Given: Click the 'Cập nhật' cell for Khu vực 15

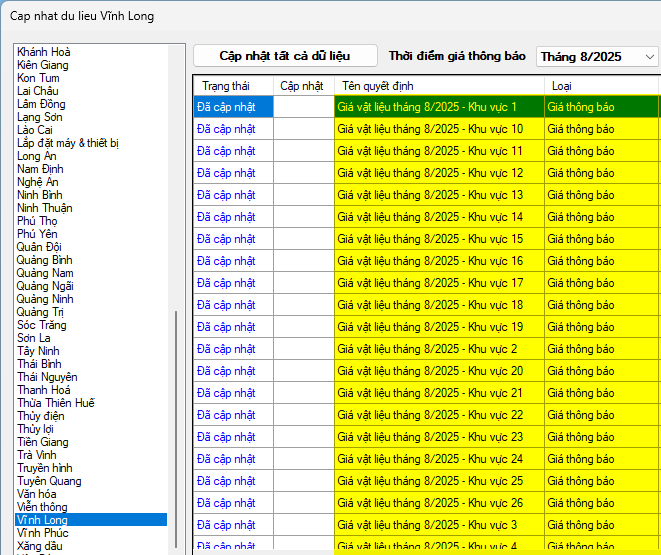Looking at the screenshot, I should (x=303, y=239).
